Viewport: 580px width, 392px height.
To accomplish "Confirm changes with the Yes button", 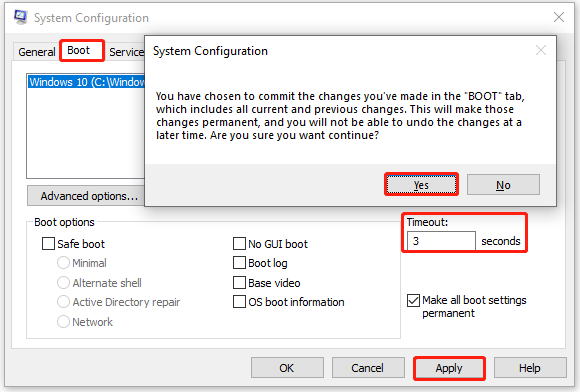I will (421, 185).
